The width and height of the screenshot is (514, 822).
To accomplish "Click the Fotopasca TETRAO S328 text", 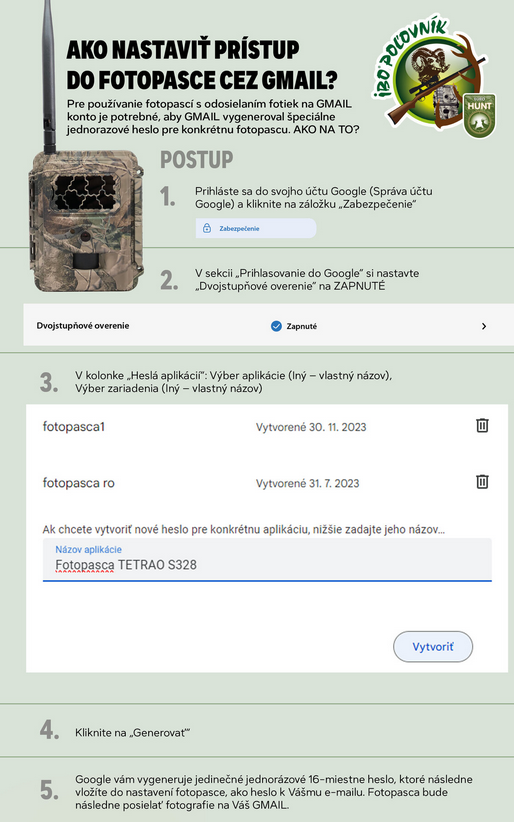I will click(x=126, y=565).
